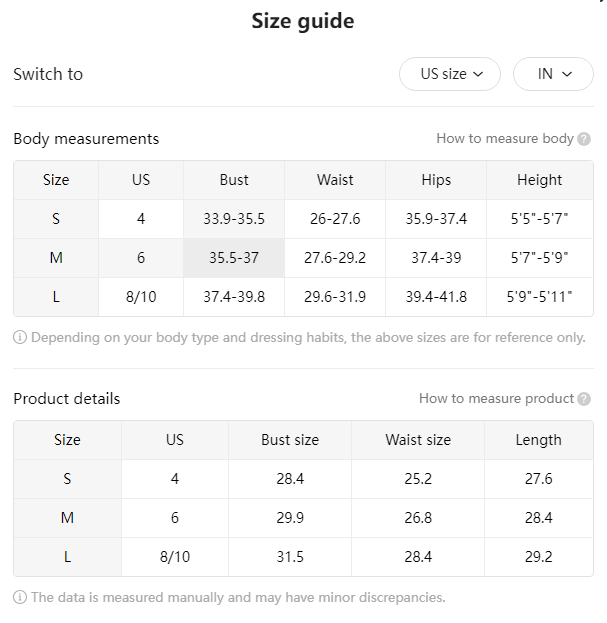Open the How to measure body link
Image resolution: width=607 pixels, height=623 pixels.
(505, 139)
